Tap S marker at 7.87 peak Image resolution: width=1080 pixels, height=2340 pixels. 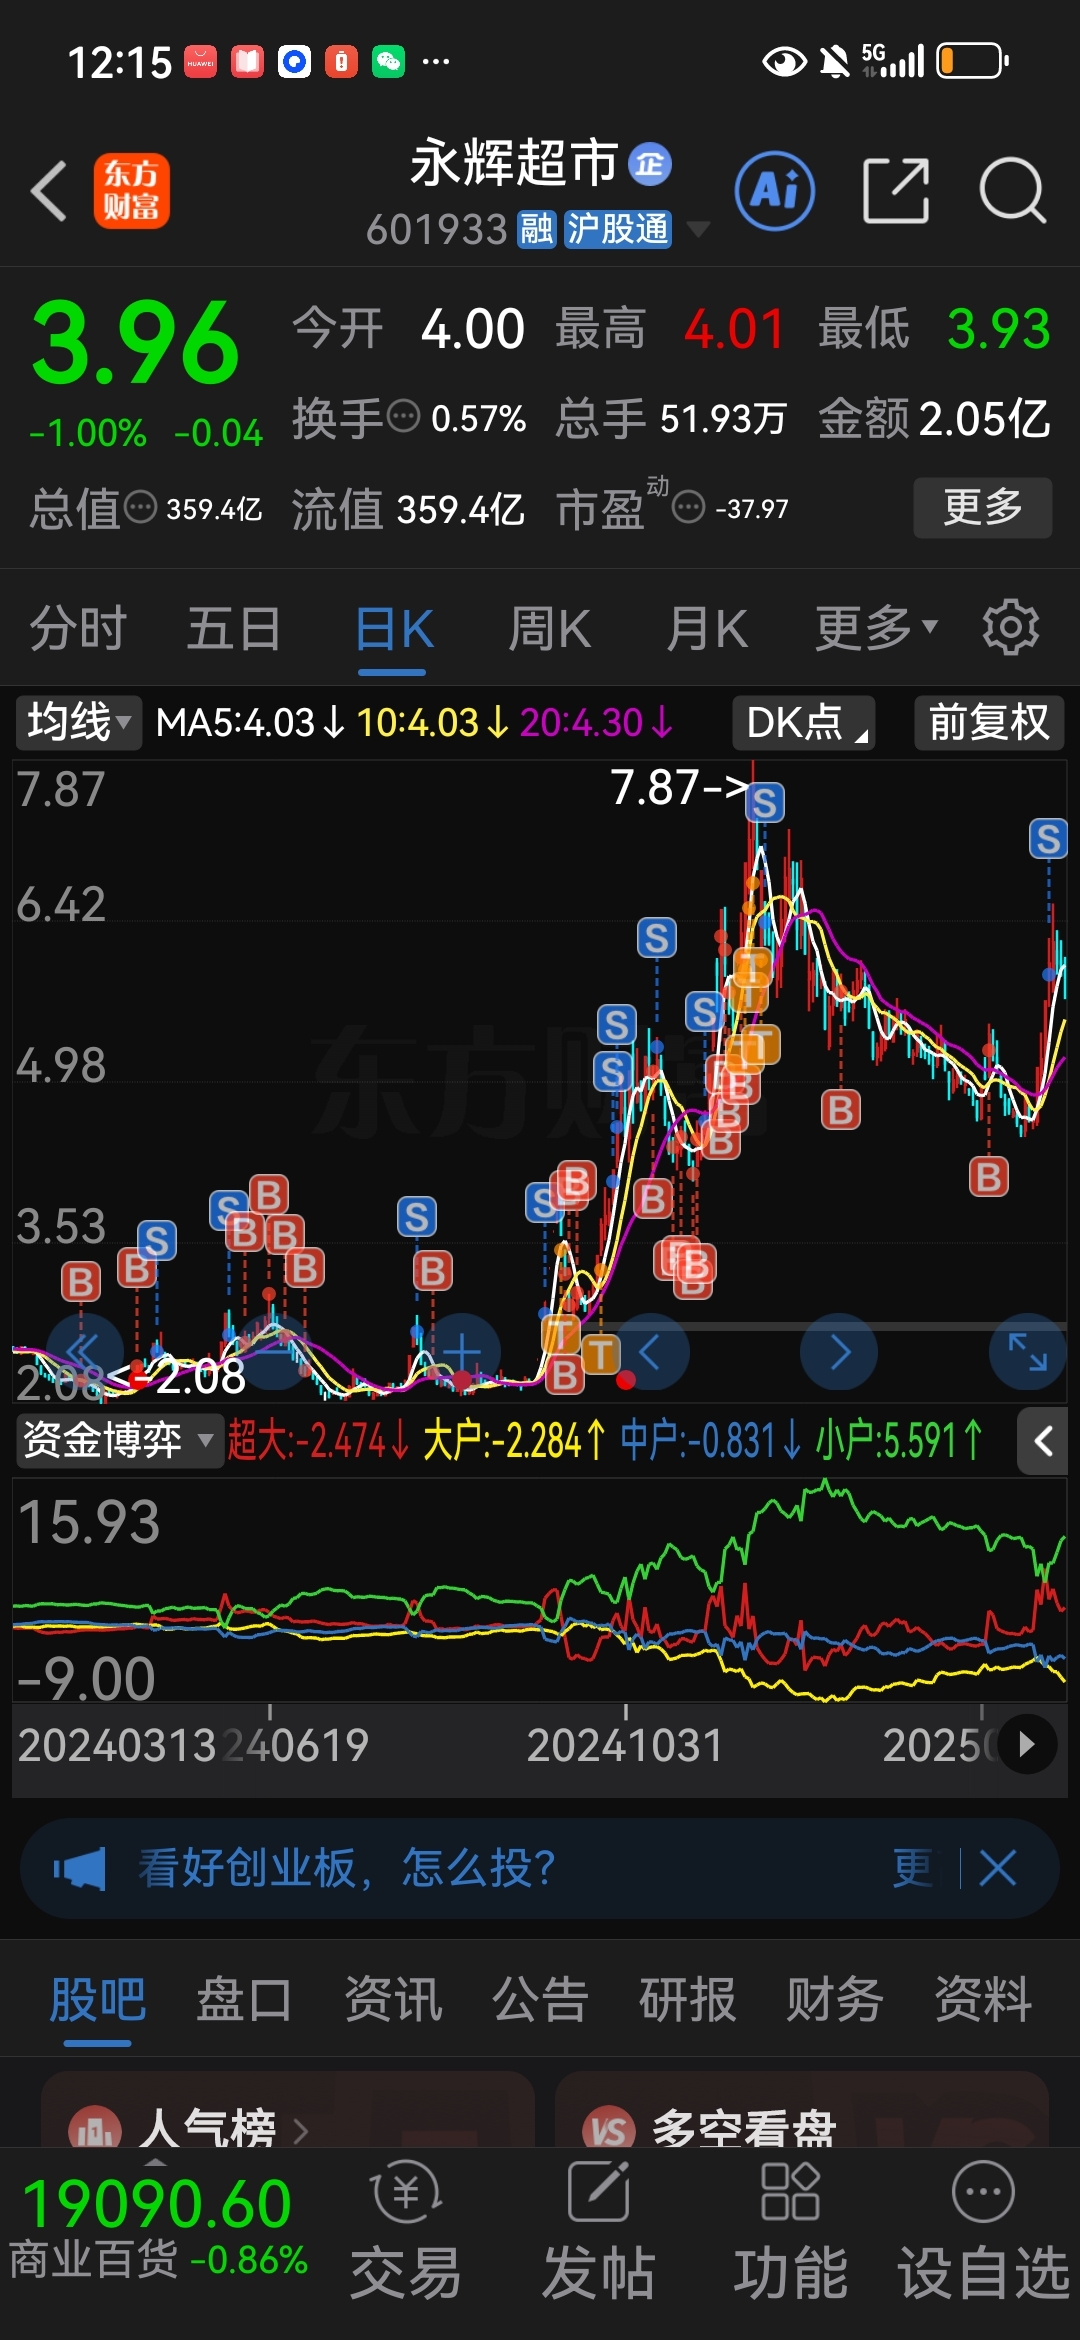[765, 802]
